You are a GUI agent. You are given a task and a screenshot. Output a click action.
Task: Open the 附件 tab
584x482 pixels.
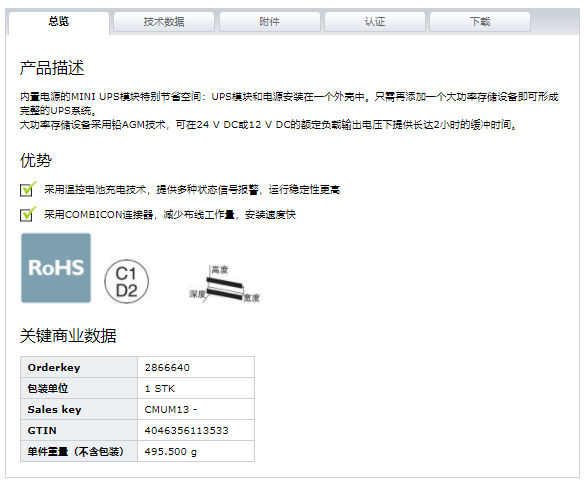(x=270, y=22)
